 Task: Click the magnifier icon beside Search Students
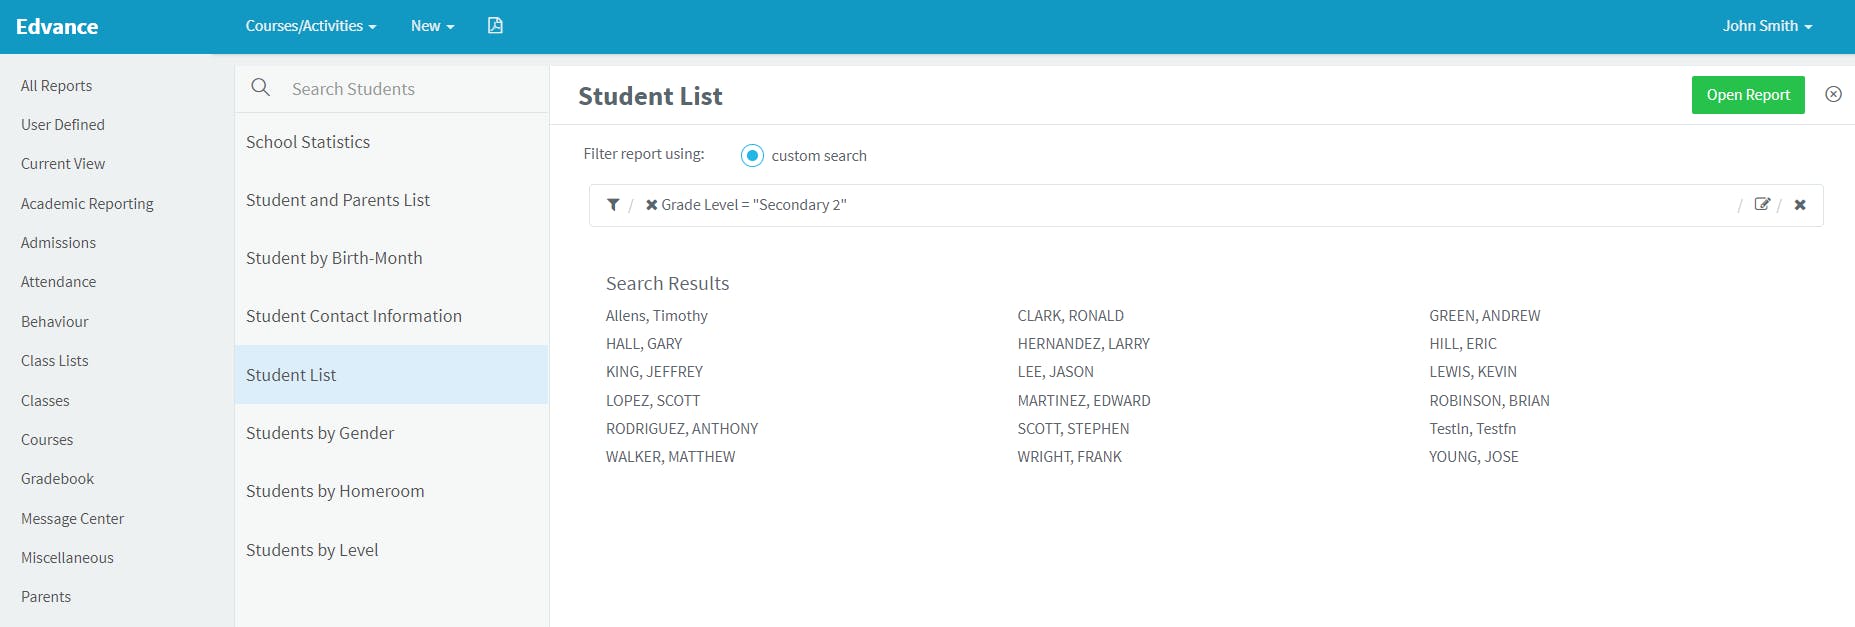261,88
